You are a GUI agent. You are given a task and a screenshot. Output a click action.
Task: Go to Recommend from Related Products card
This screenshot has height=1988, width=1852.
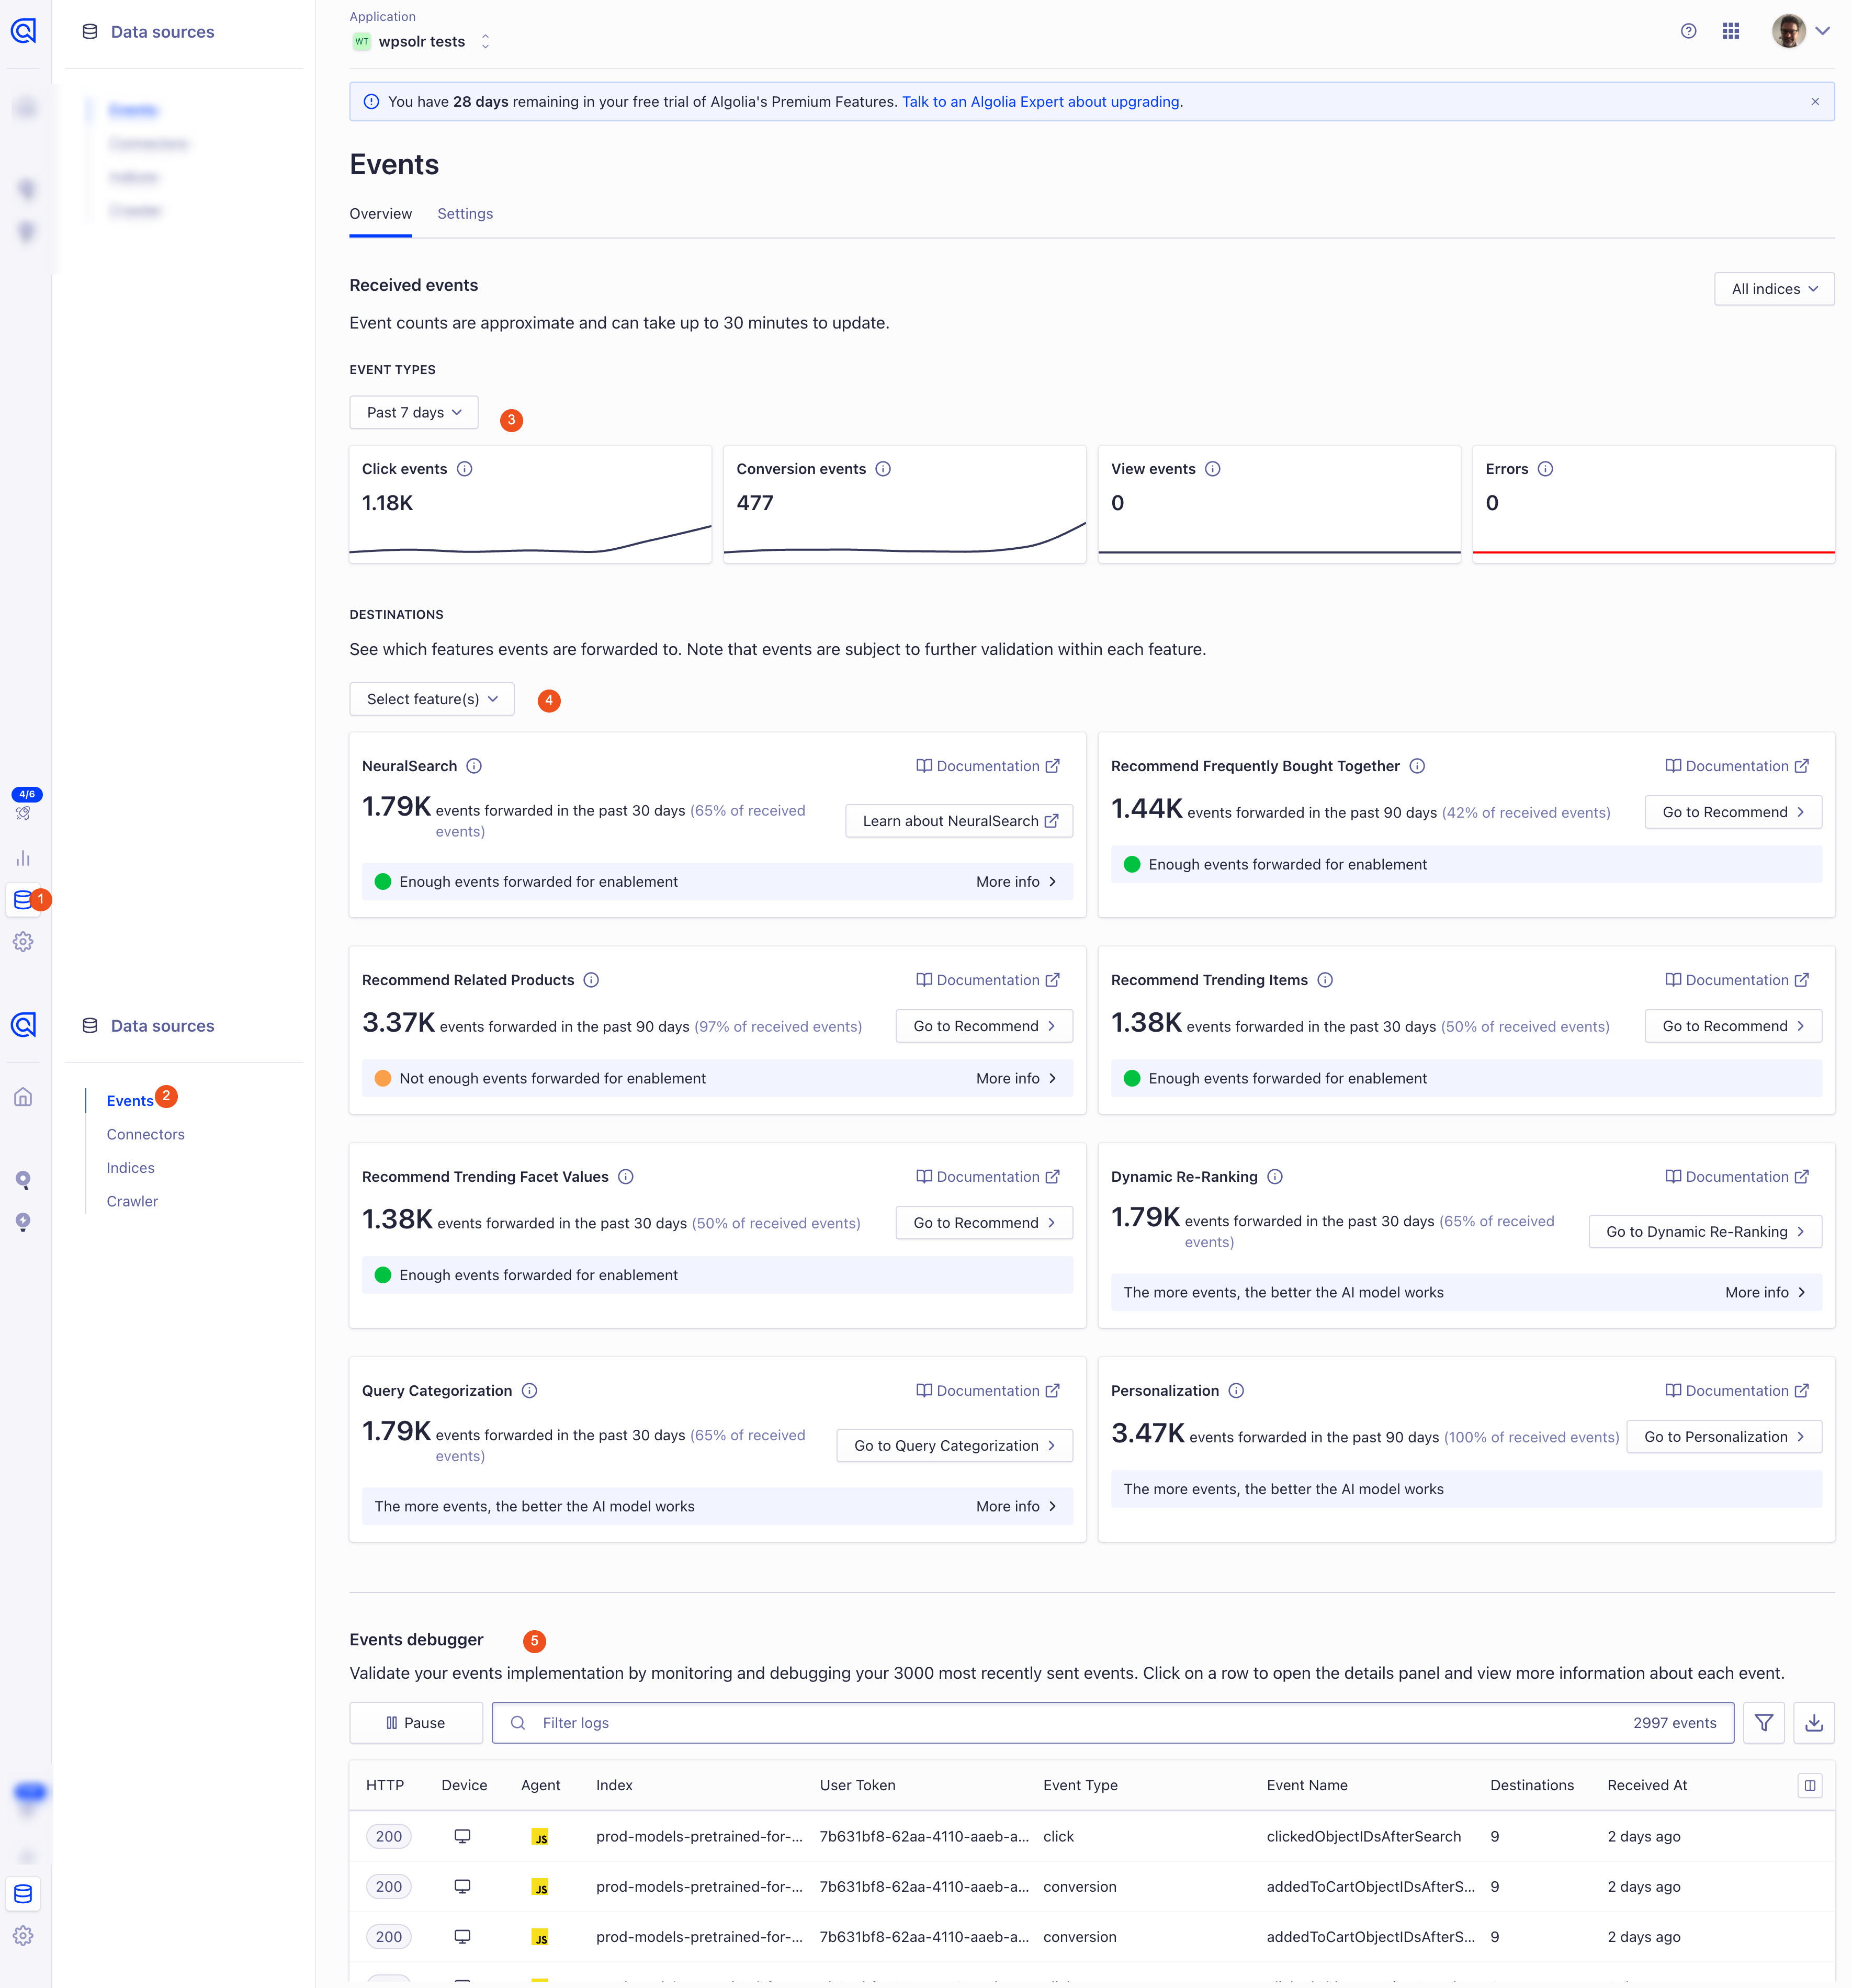(x=984, y=1026)
